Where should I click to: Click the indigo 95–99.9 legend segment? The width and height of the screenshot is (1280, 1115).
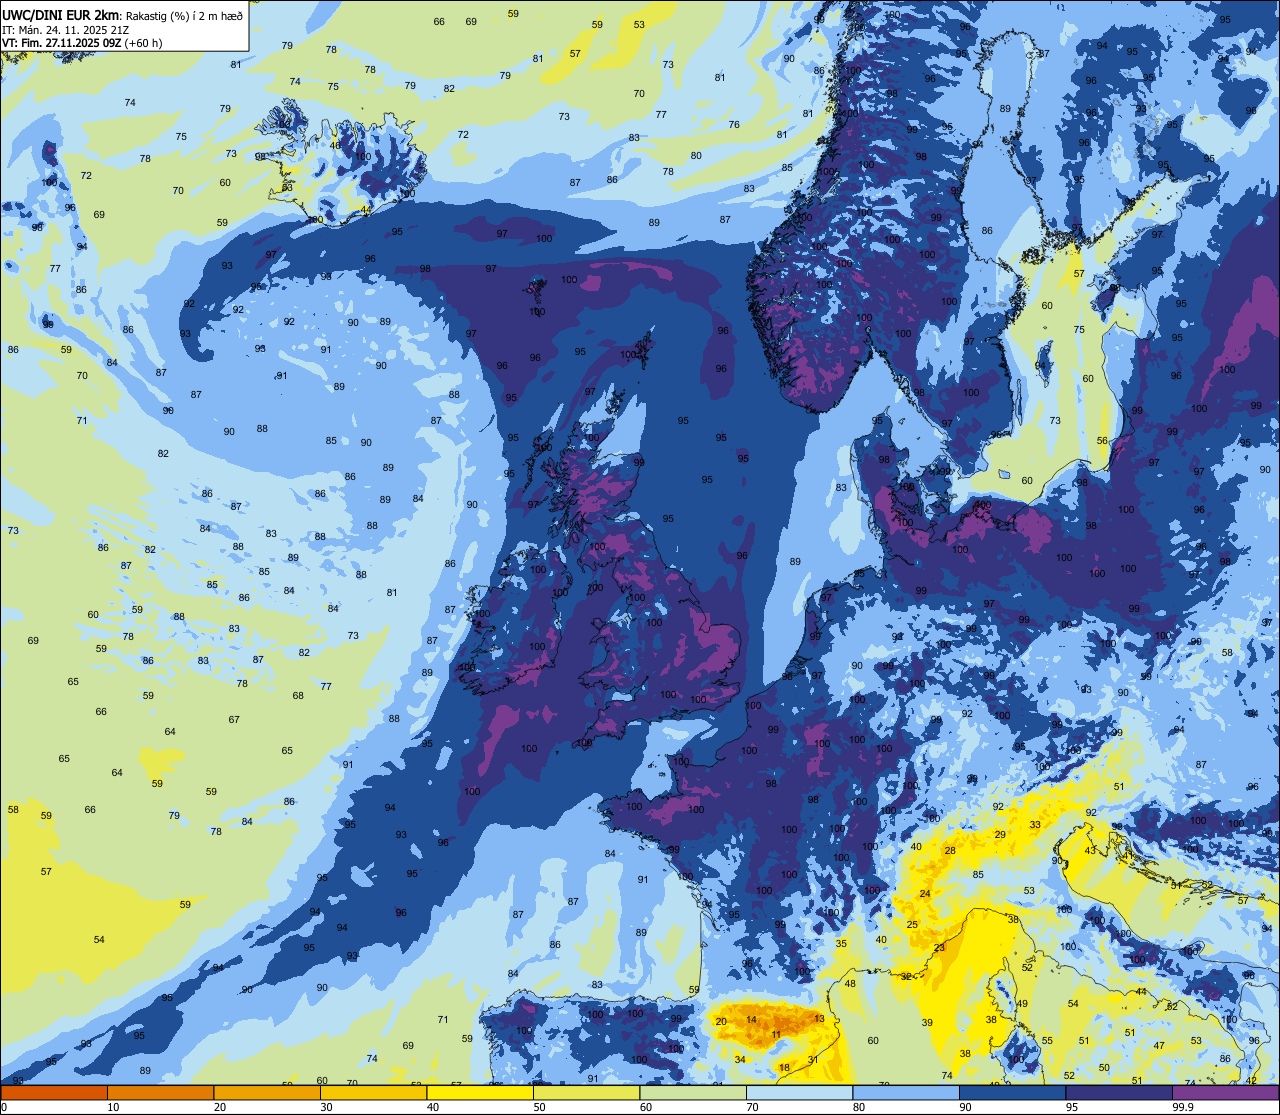click(x=1119, y=1092)
